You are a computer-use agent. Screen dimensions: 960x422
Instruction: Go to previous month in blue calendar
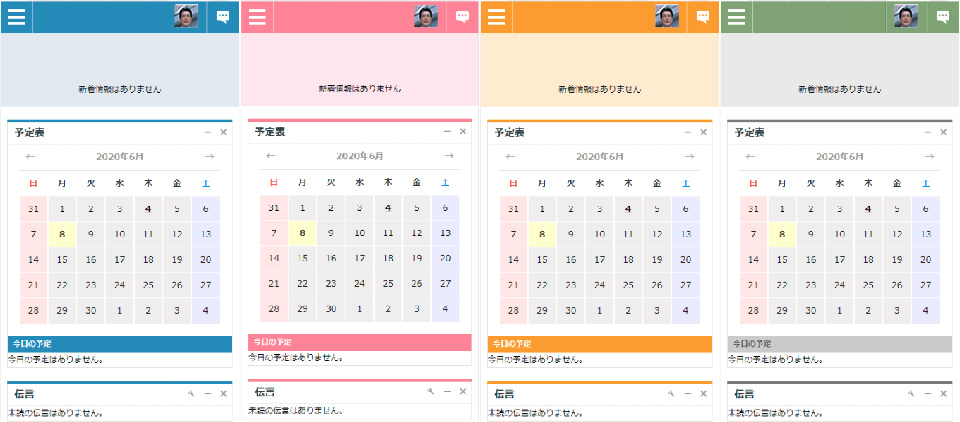(31, 157)
